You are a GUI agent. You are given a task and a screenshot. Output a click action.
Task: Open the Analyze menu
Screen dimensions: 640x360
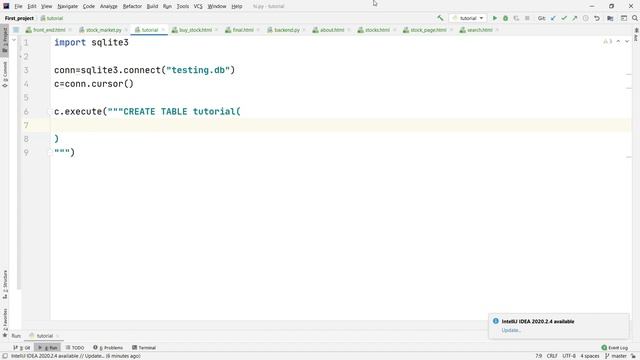tap(109, 6)
